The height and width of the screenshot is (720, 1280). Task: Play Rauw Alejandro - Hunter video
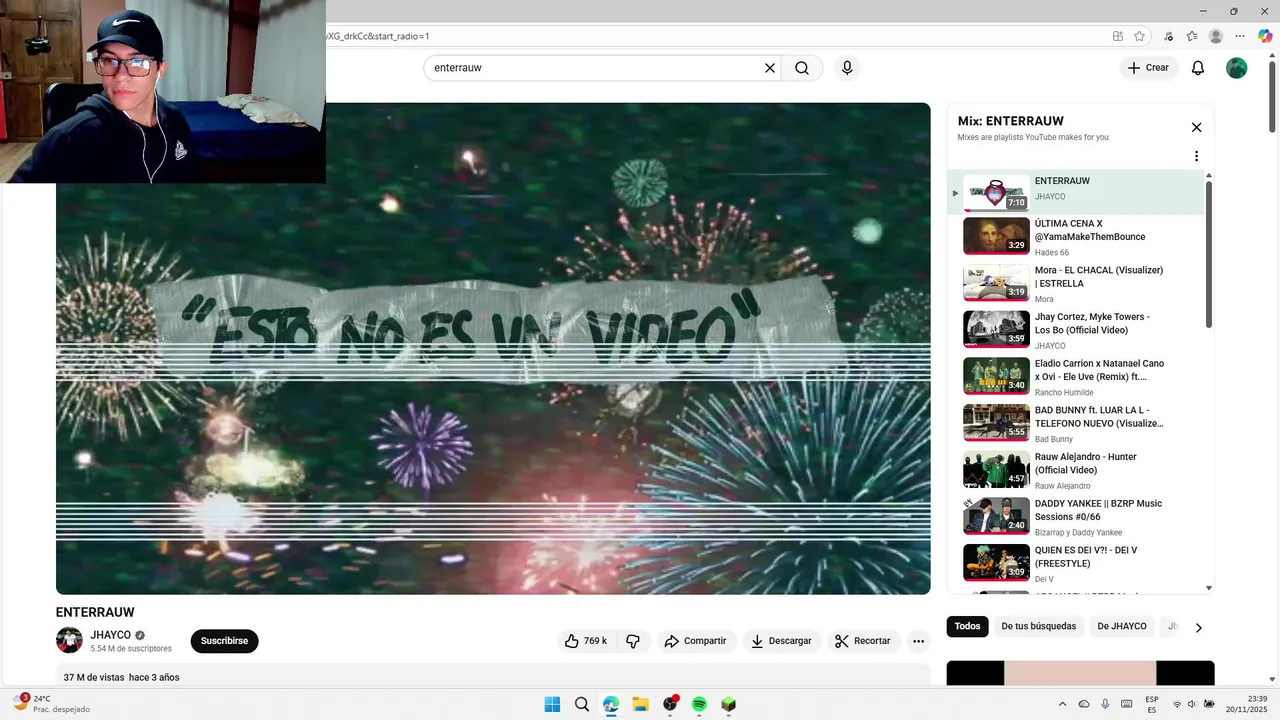point(1076,471)
